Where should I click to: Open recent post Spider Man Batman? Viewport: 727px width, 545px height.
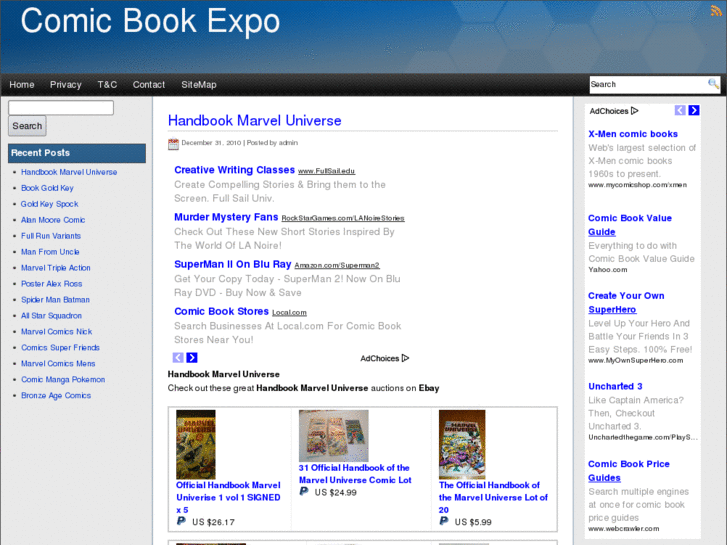[x=55, y=300]
